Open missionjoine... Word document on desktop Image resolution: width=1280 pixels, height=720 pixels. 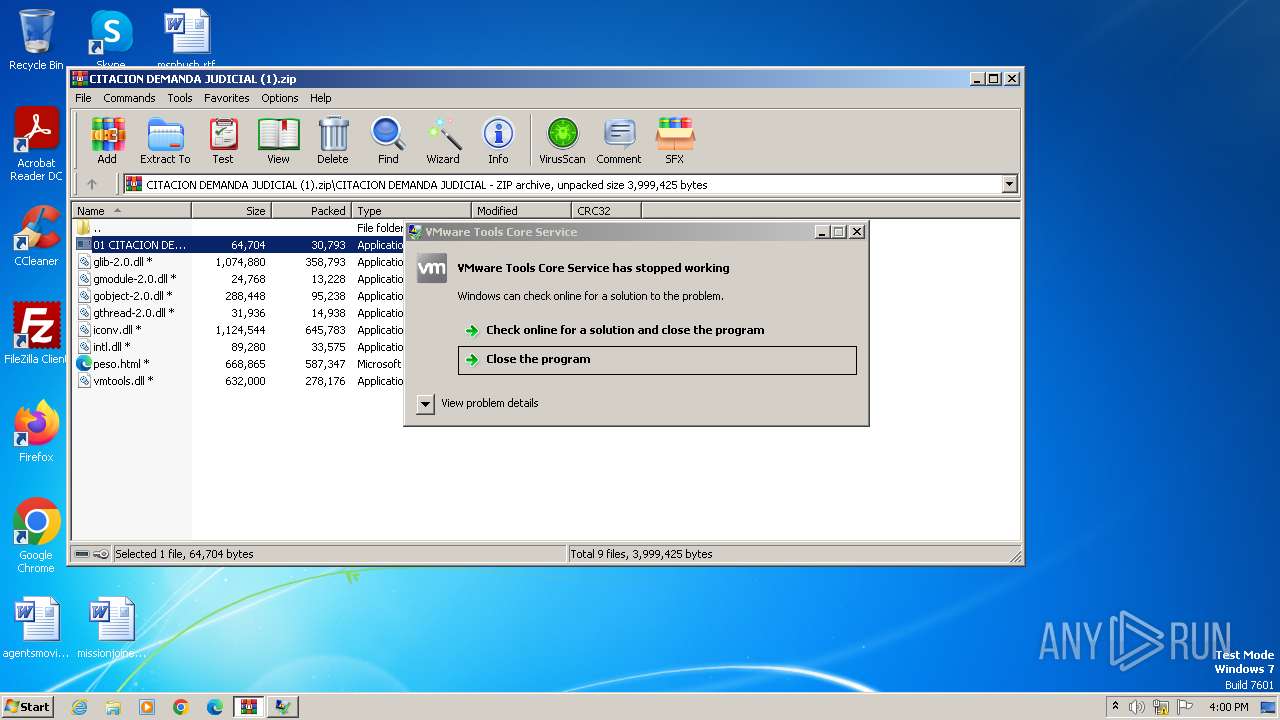(111, 628)
